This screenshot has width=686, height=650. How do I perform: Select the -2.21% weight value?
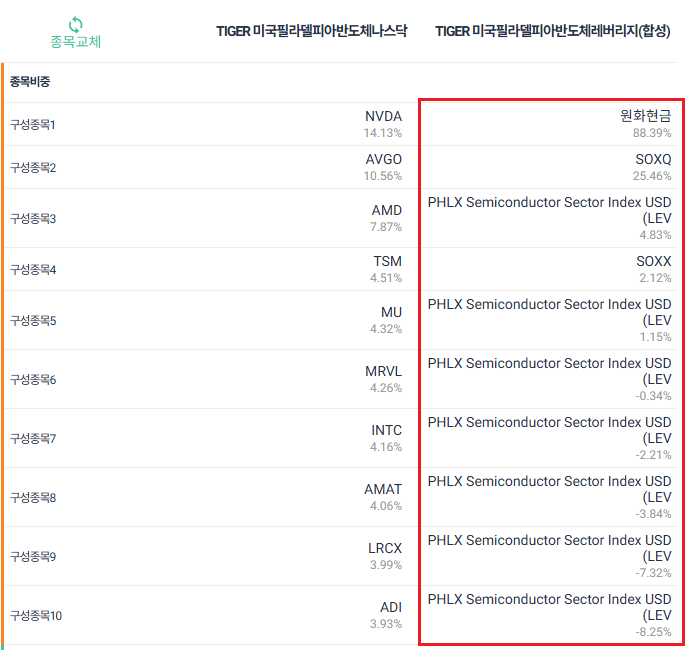(653, 455)
